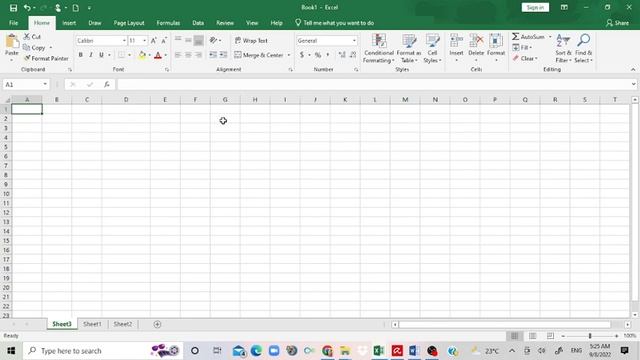This screenshot has height=360, width=640.
Task: Select the Sheet2 tab
Action: tap(122, 324)
